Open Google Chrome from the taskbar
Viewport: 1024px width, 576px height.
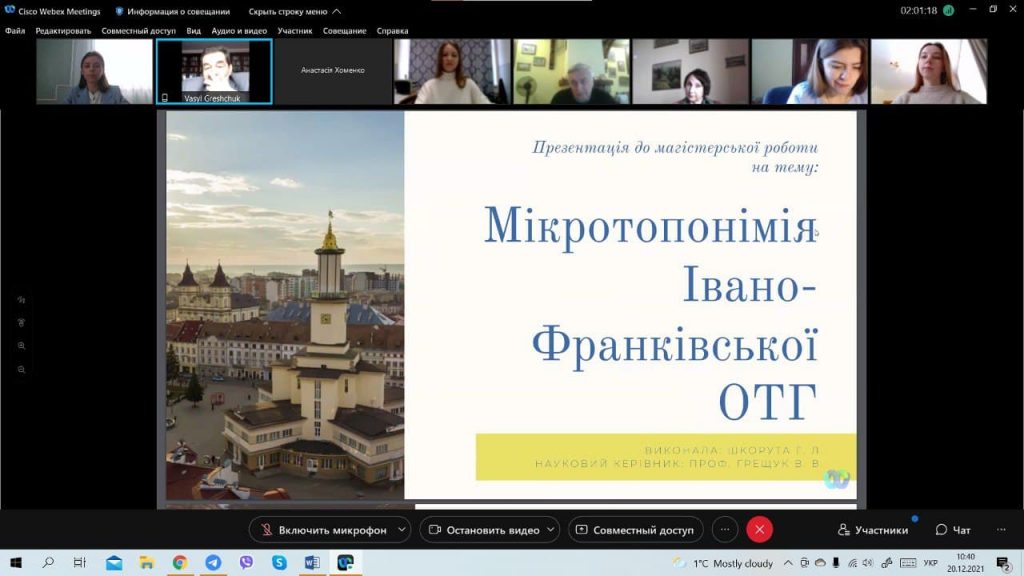click(180, 563)
